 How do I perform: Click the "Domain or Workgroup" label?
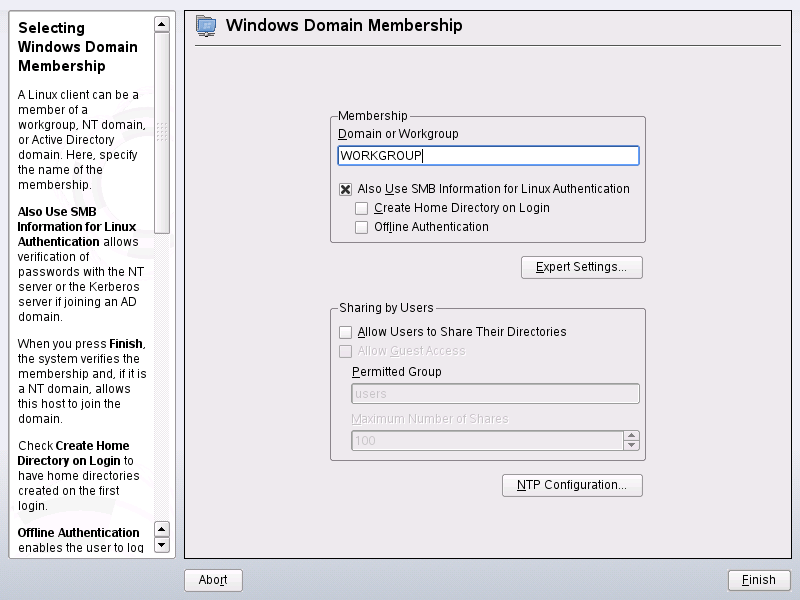click(x=398, y=134)
